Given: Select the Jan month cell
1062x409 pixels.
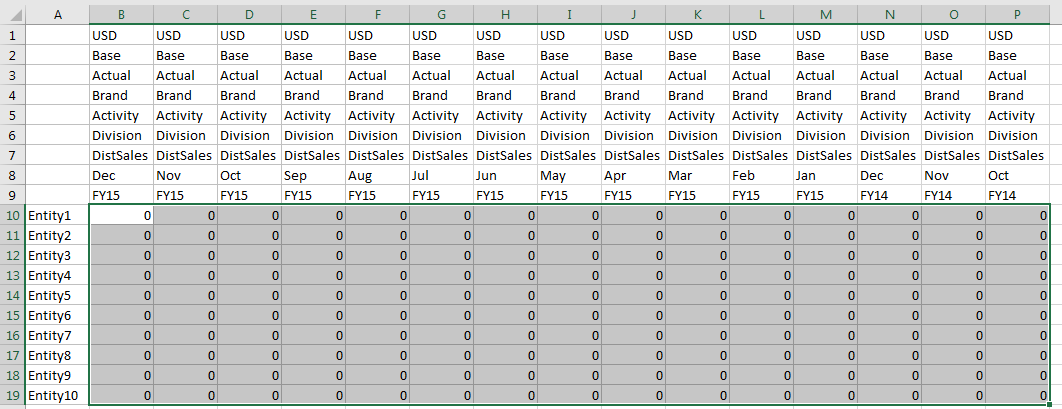Looking at the screenshot, I should (x=825, y=175).
